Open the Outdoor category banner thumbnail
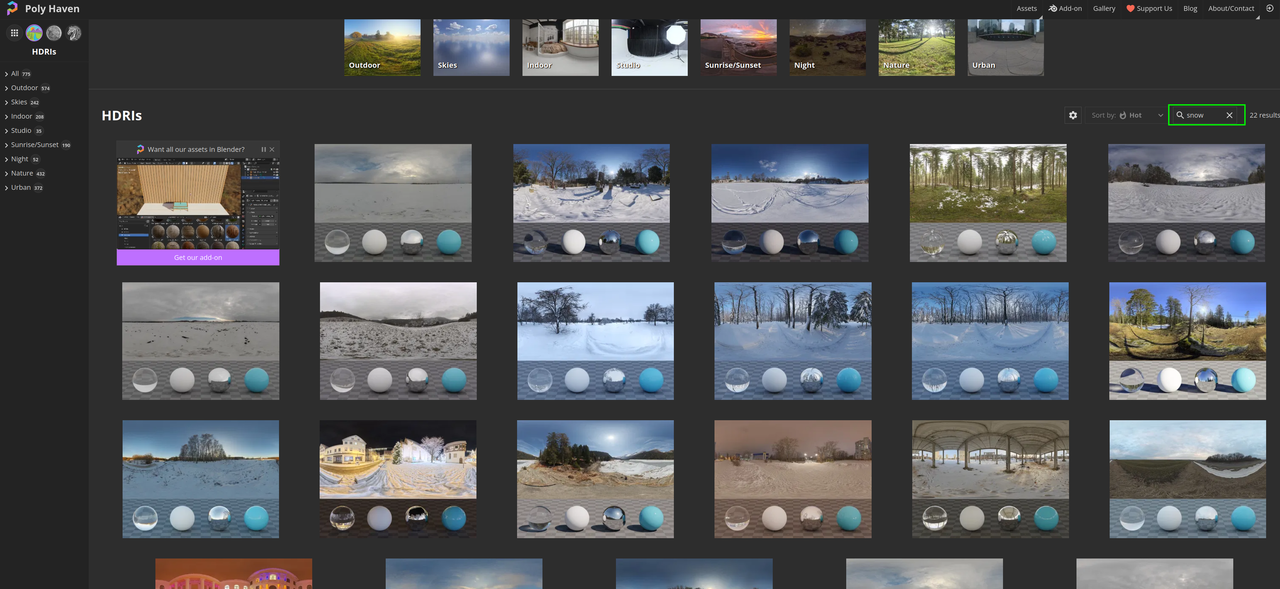1280x589 pixels. point(383,47)
